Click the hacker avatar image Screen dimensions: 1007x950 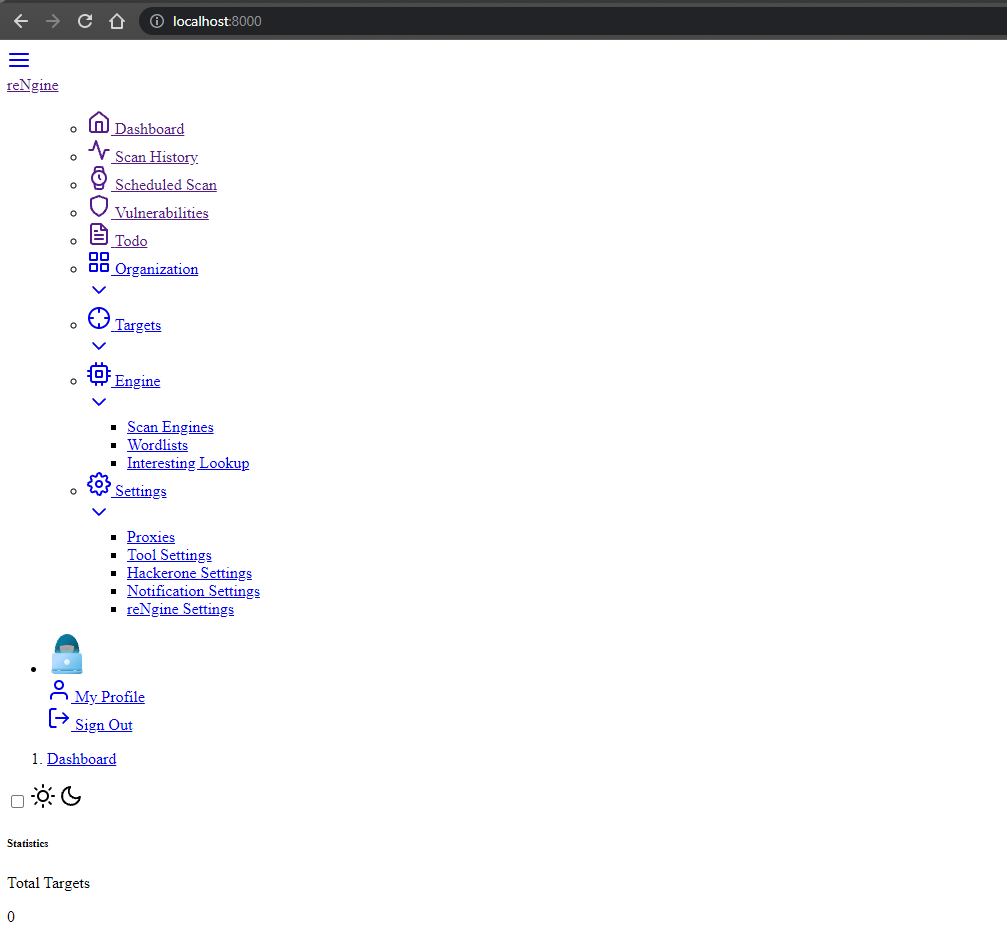tap(67, 654)
